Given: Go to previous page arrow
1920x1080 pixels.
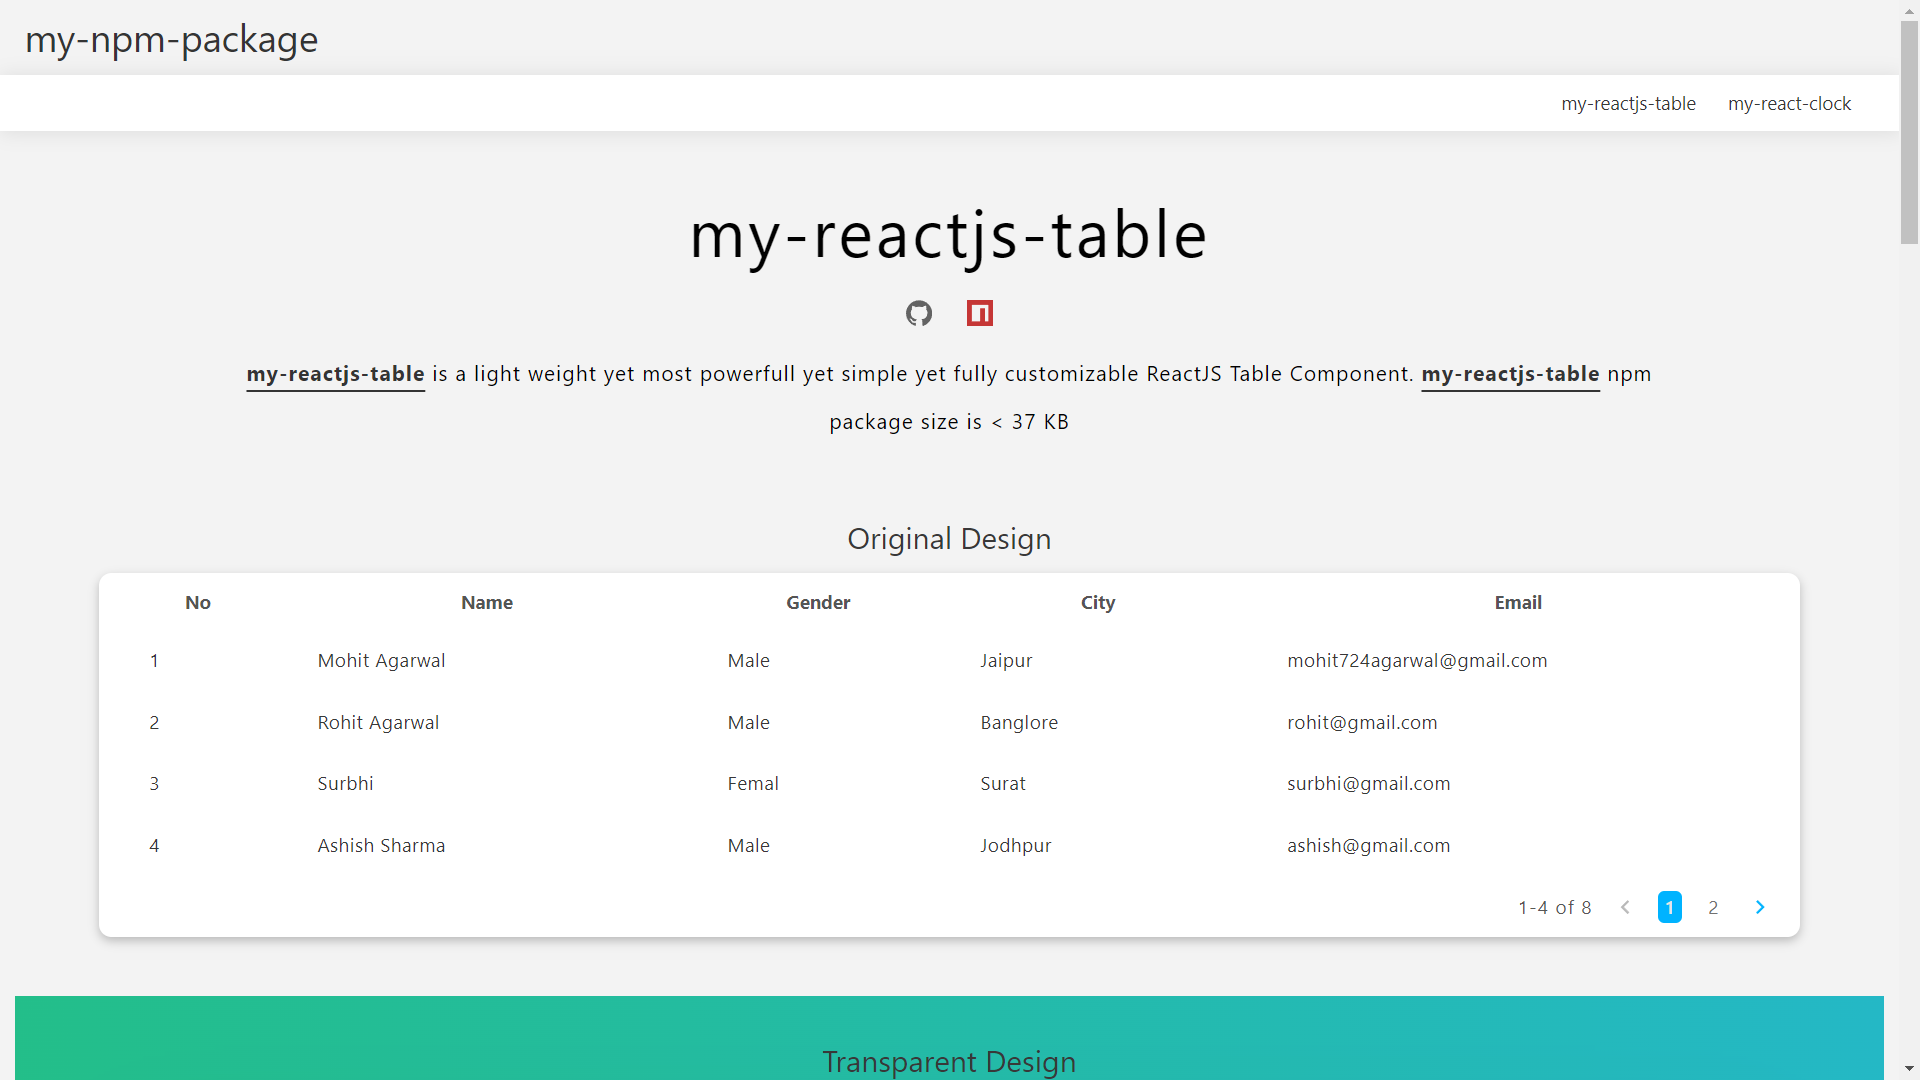Looking at the screenshot, I should pos(1625,907).
